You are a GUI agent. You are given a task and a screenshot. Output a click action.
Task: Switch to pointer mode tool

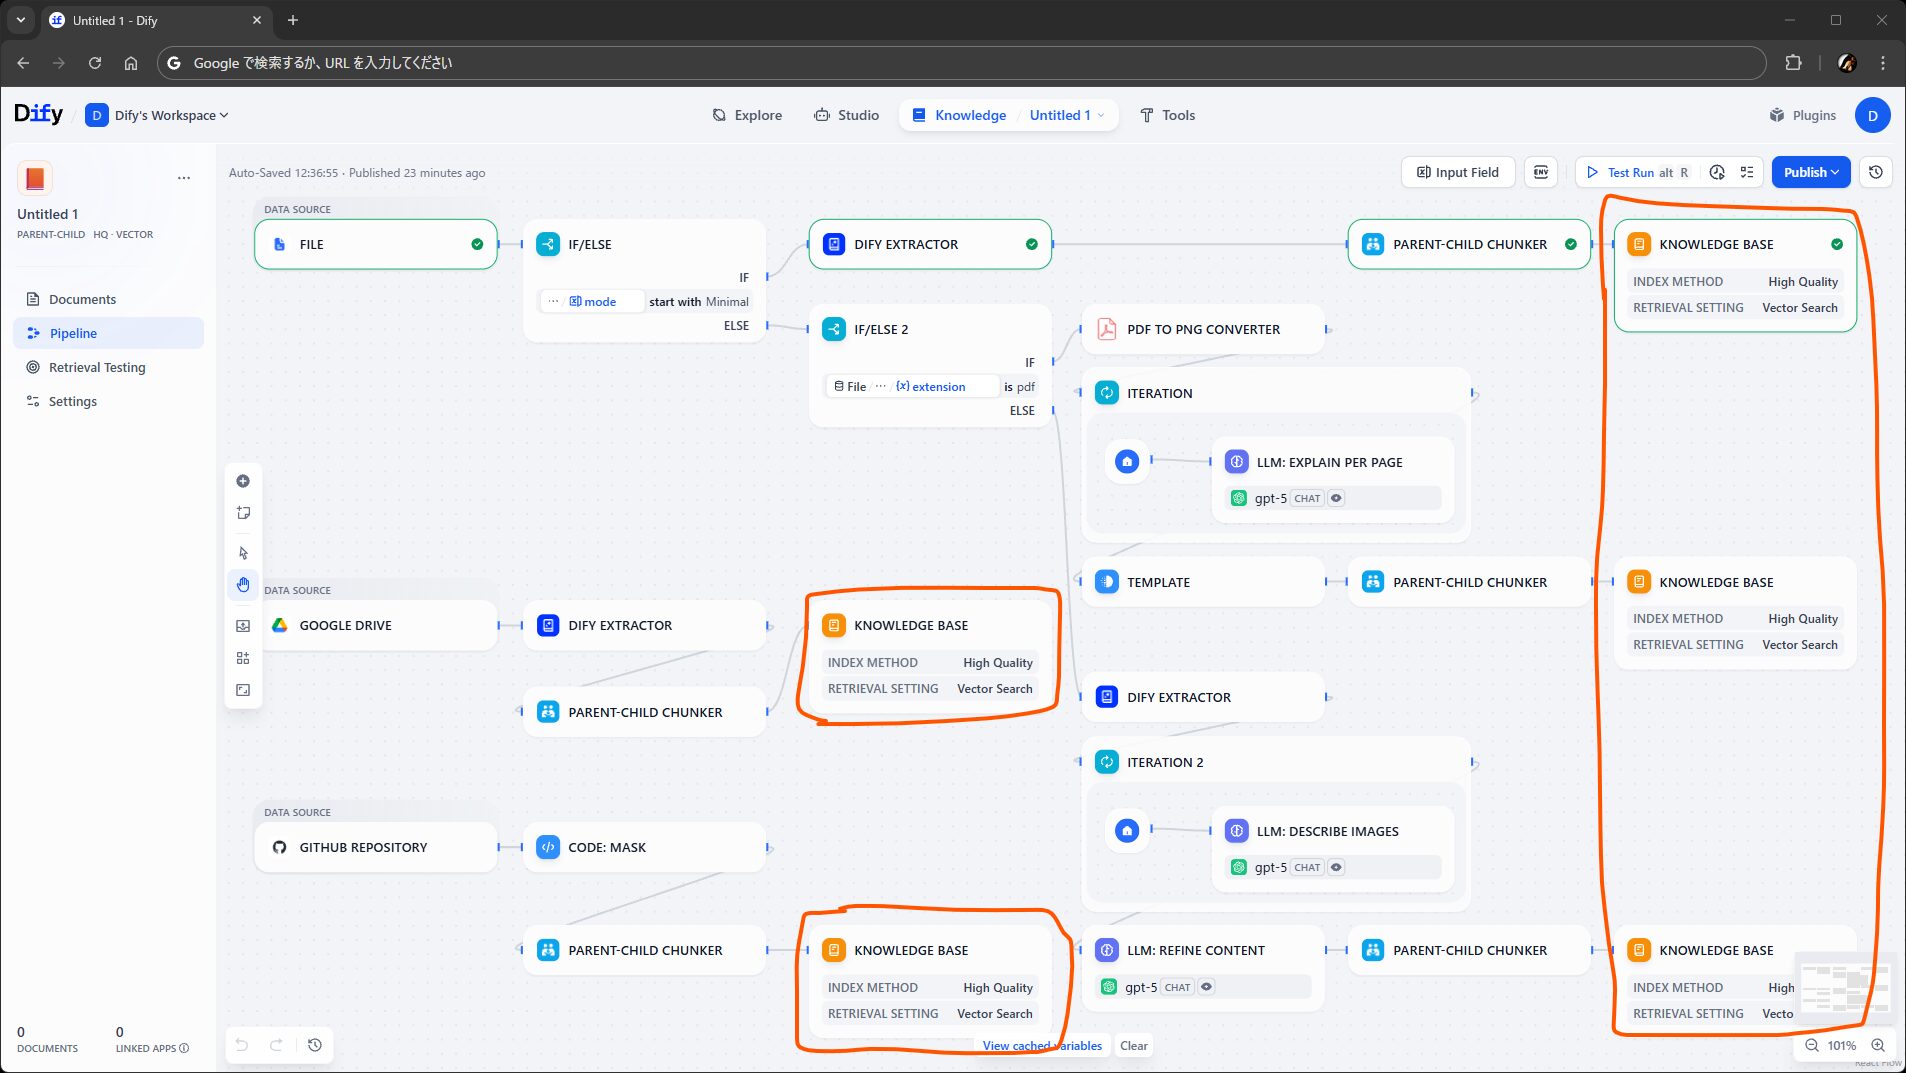click(x=243, y=553)
